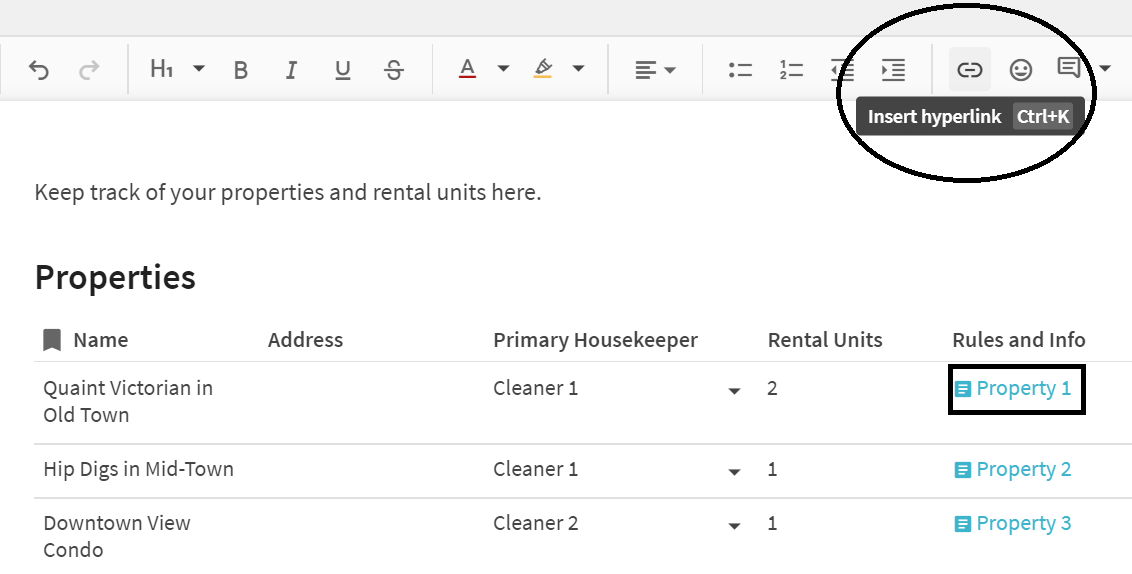Select the Primary Housekeeper column header
Image resolution: width=1132 pixels, height=574 pixels.
tap(596, 340)
